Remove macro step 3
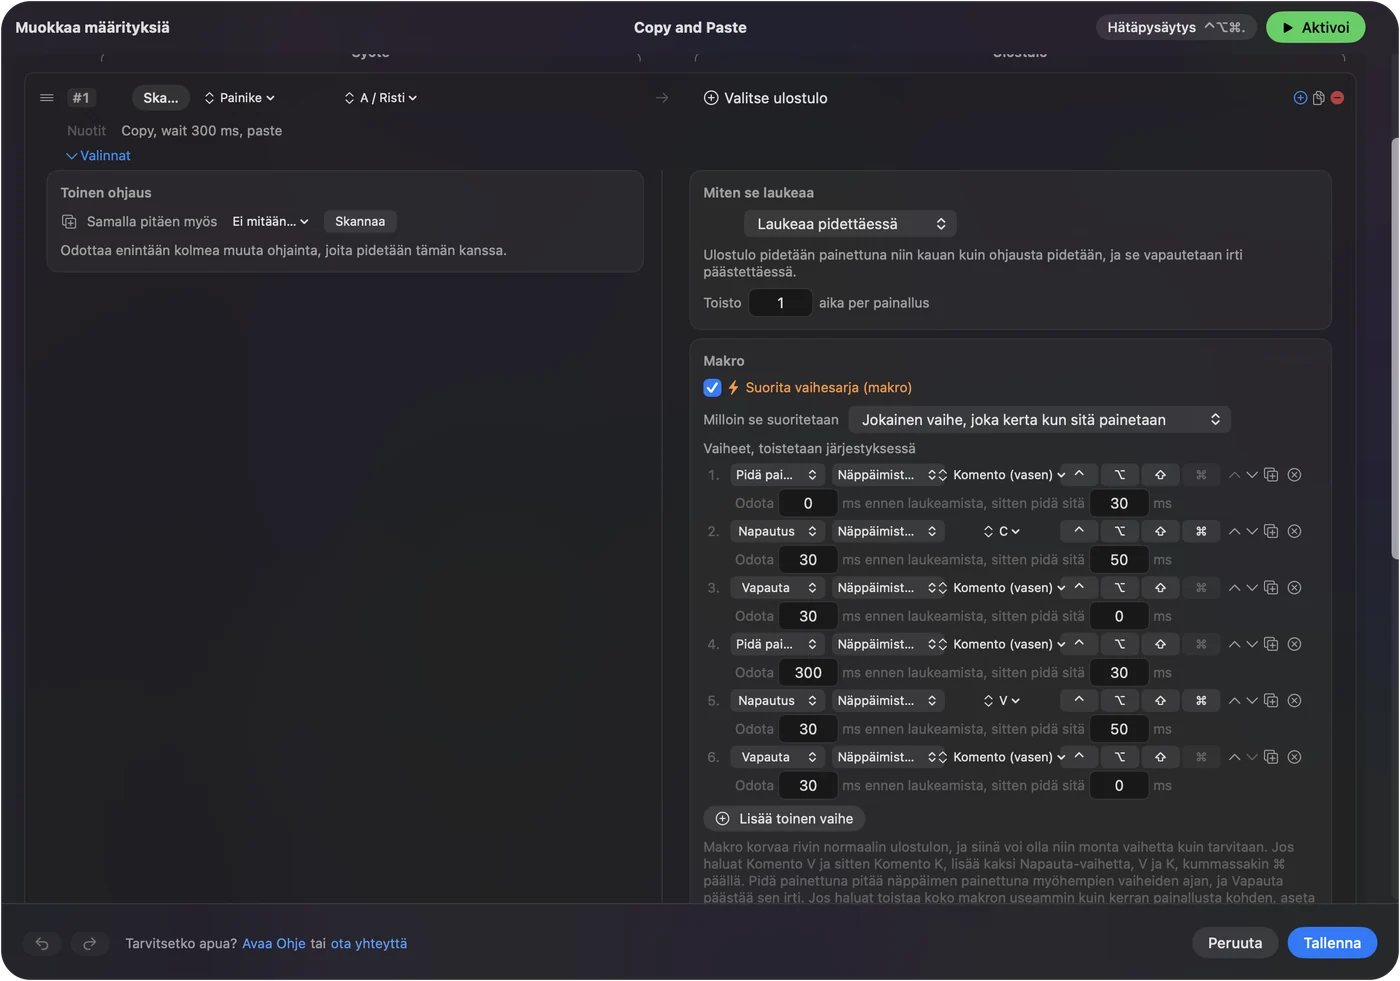The image size is (1400, 981). click(x=1294, y=588)
